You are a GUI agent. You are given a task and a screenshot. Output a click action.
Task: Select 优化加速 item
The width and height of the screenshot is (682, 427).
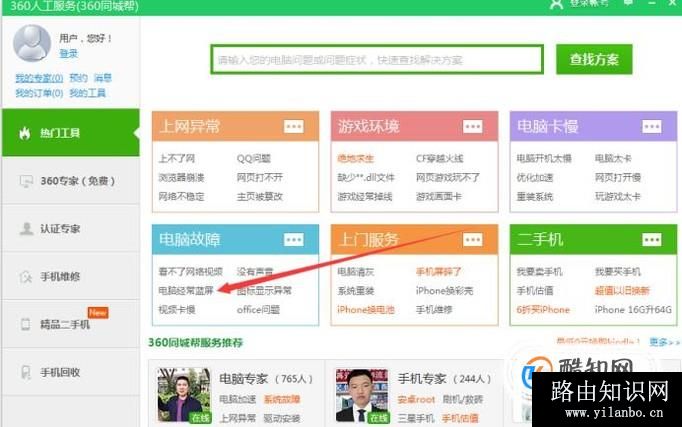(535, 177)
